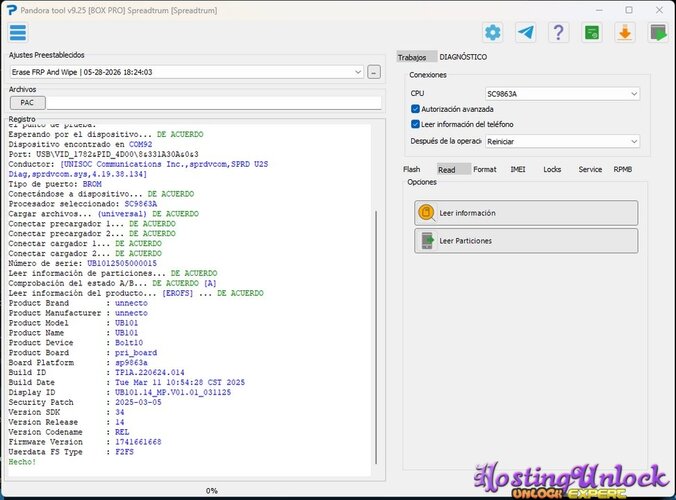Image resolution: width=676 pixels, height=500 pixels.
Task: Click the Pandora tool logo in title bar
Action: [x=12, y=10]
